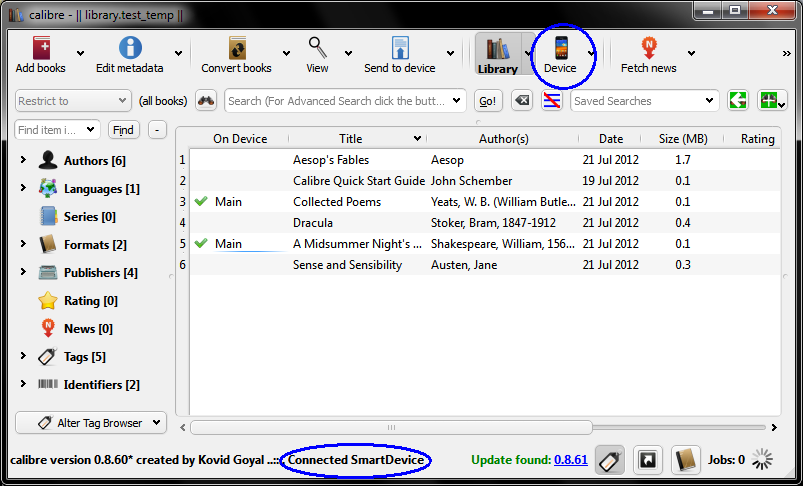
Task: Select Collected Poems title
Action: point(337,202)
